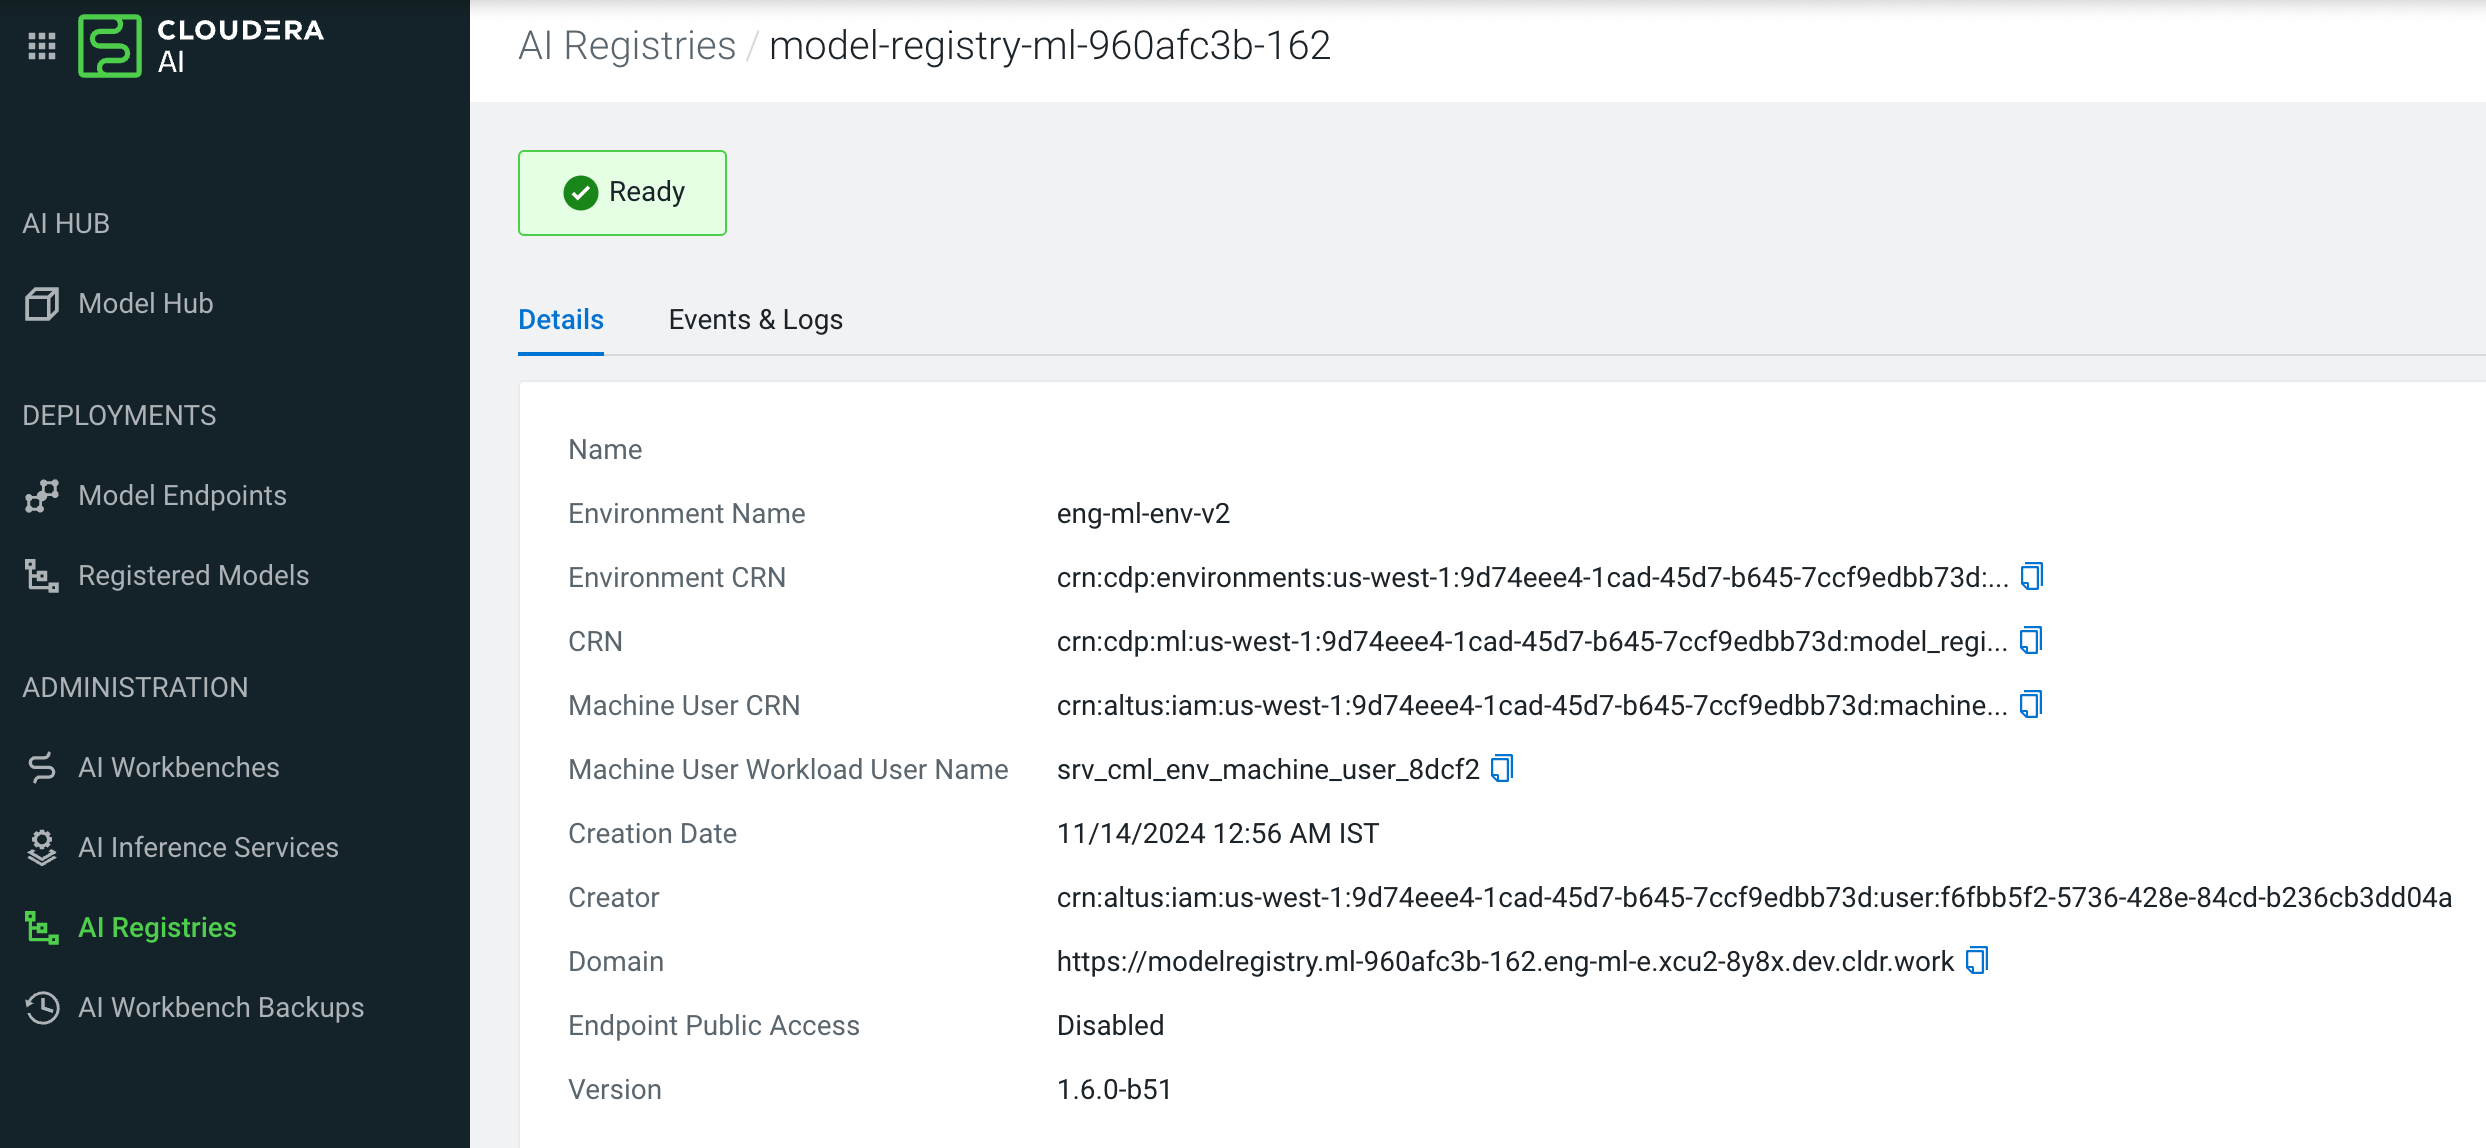Open the app grid launcher icon
Image resolution: width=2486 pixels, height=1148 pixels.
pyautogui.click(x=42, y=46)
